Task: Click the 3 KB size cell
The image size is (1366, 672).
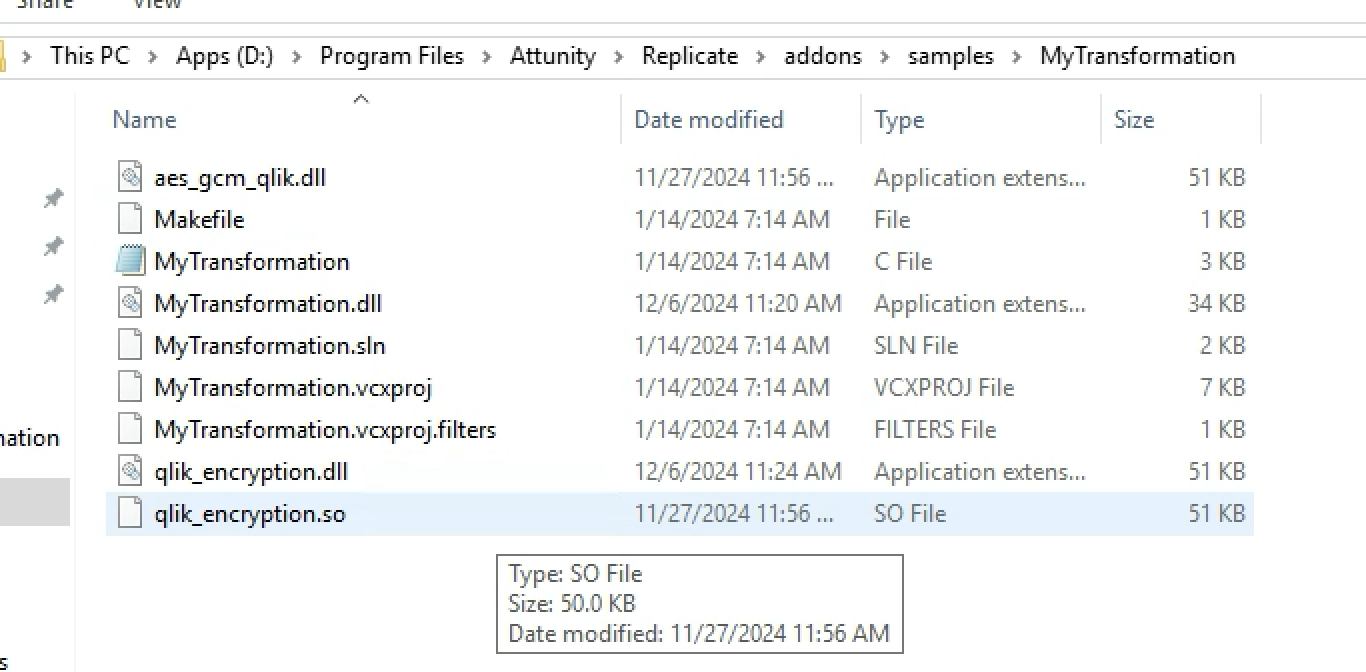Action: click(1222, 262)
